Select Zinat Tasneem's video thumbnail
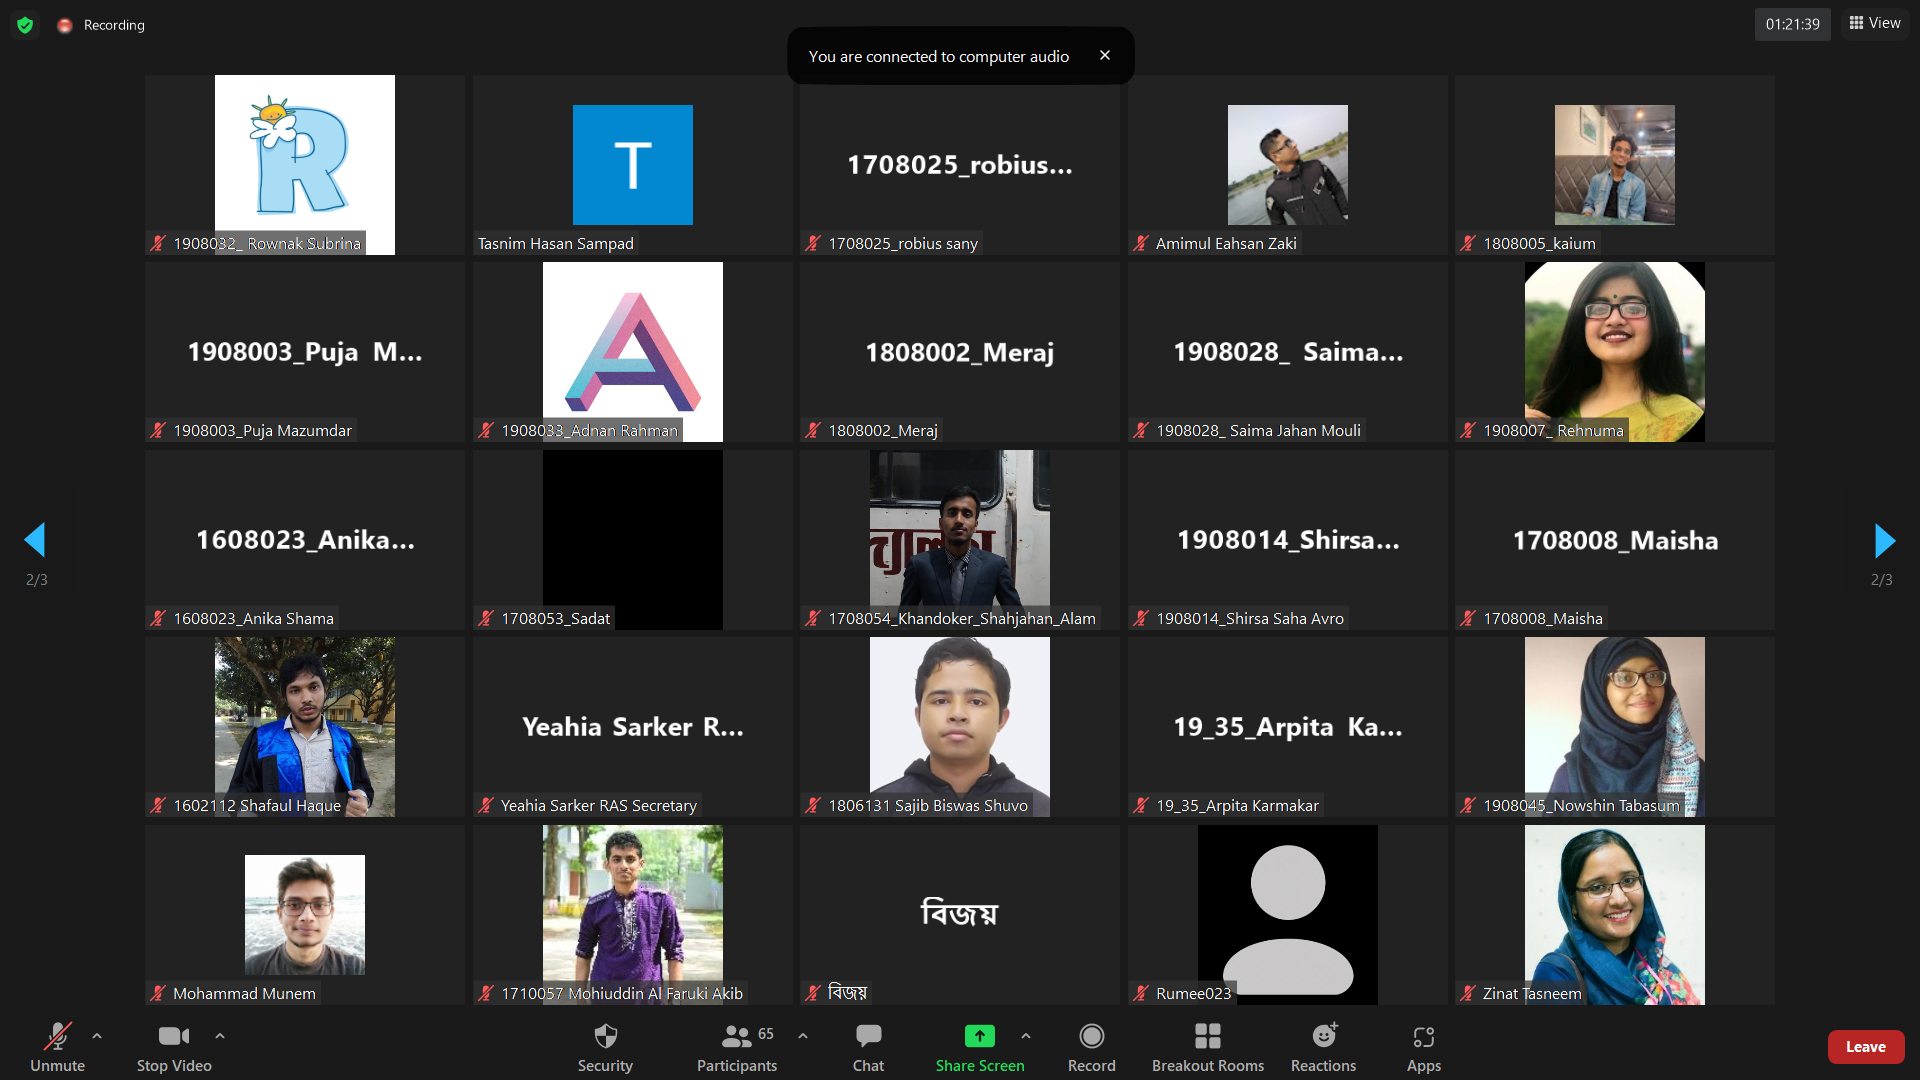Image resolution: width=1920 pixels, height=1080 pixels. pos(1614,915)
